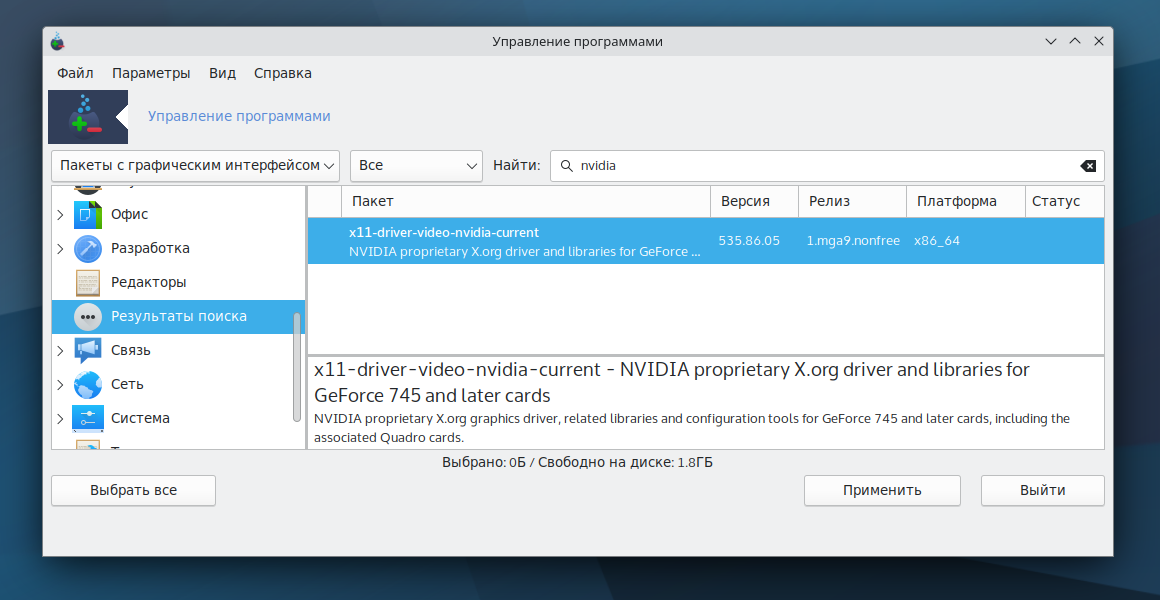The image size is (1160, 600).
Task: Click the Офис category icon
Action: pyautogui.click(x=88, y=214)
